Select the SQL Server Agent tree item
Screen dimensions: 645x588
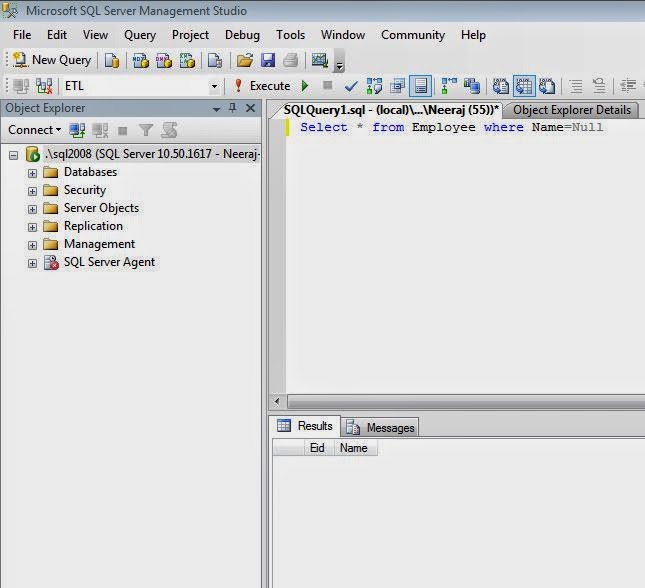pyautogui.click(x=109, y=262)
